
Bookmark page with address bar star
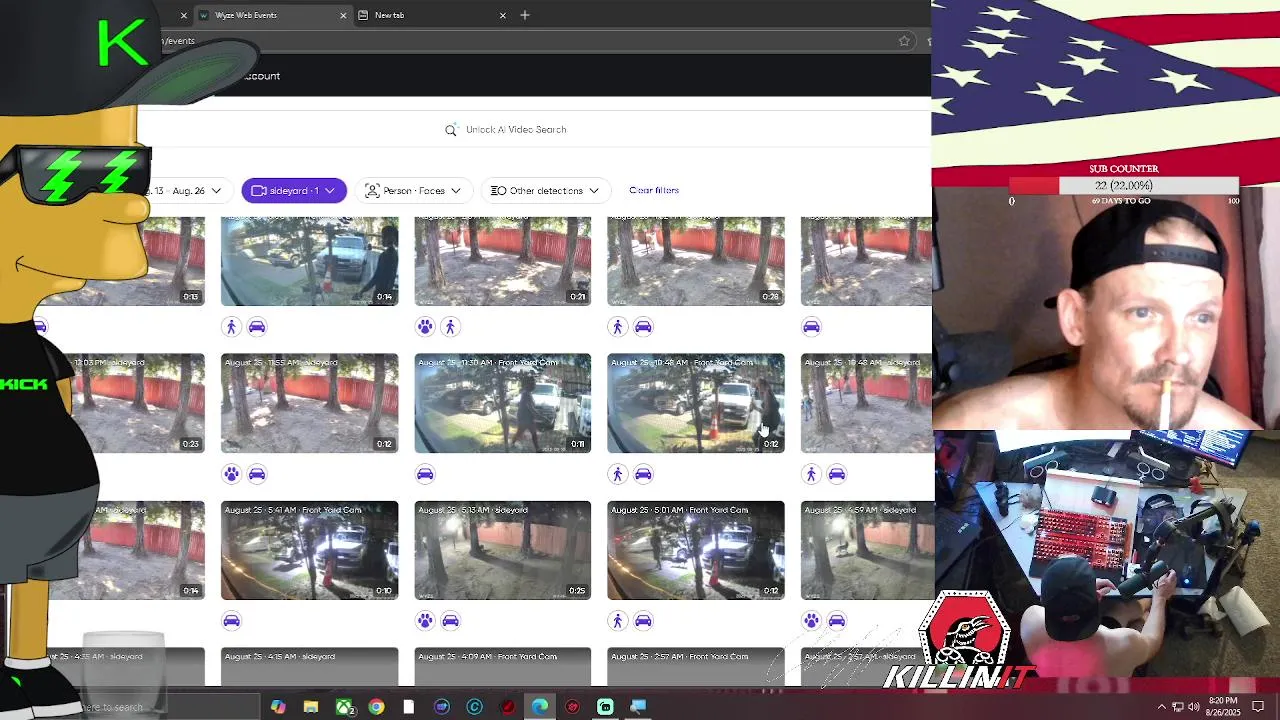pyautogui.click(x=904, y=41)
